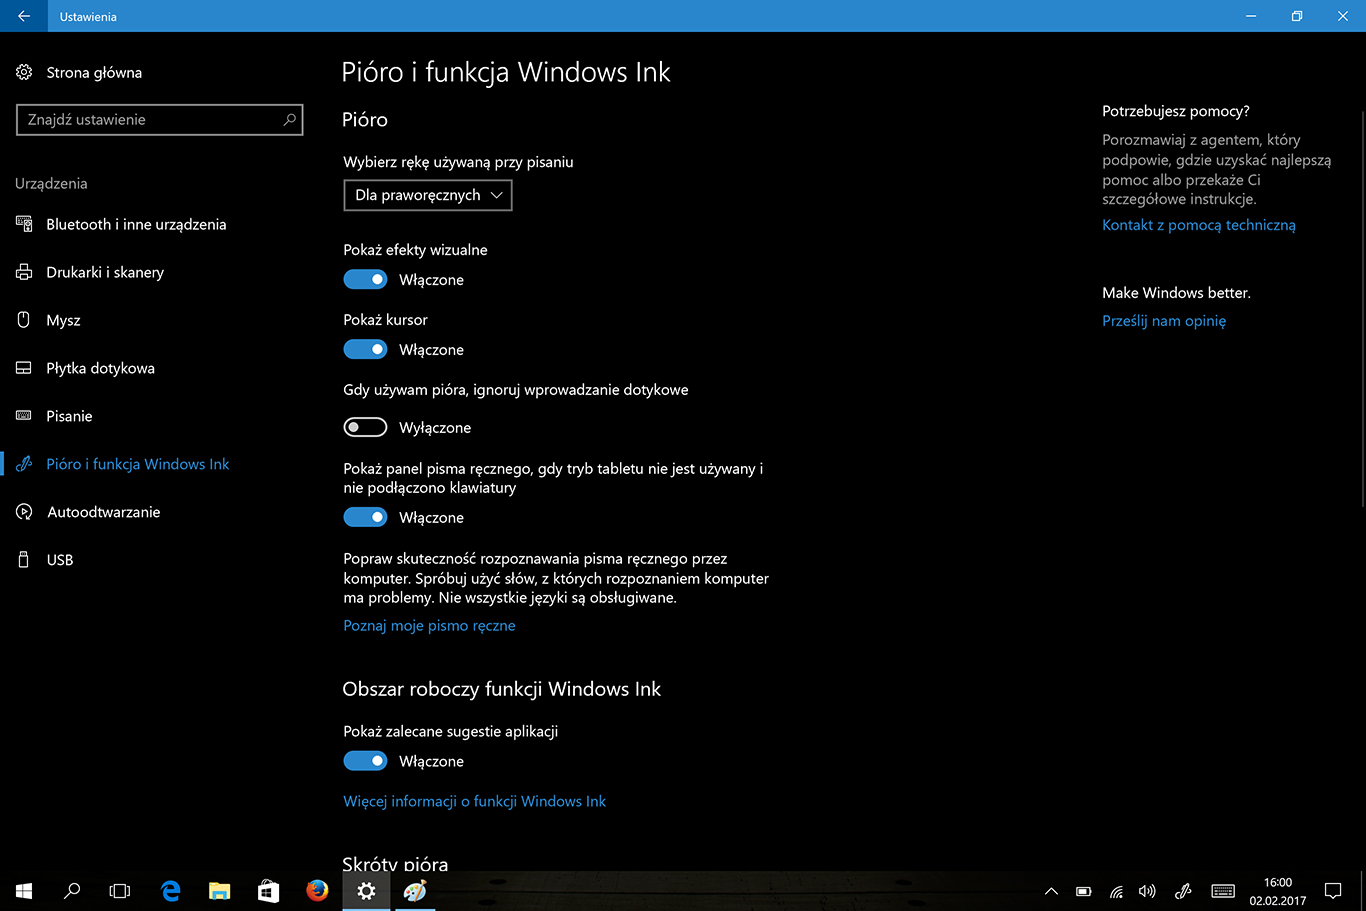The height and width of the screenshot is (911, 1366).
Task: Toggle Pokaż efekty wizualne switch
Action: 365,280
